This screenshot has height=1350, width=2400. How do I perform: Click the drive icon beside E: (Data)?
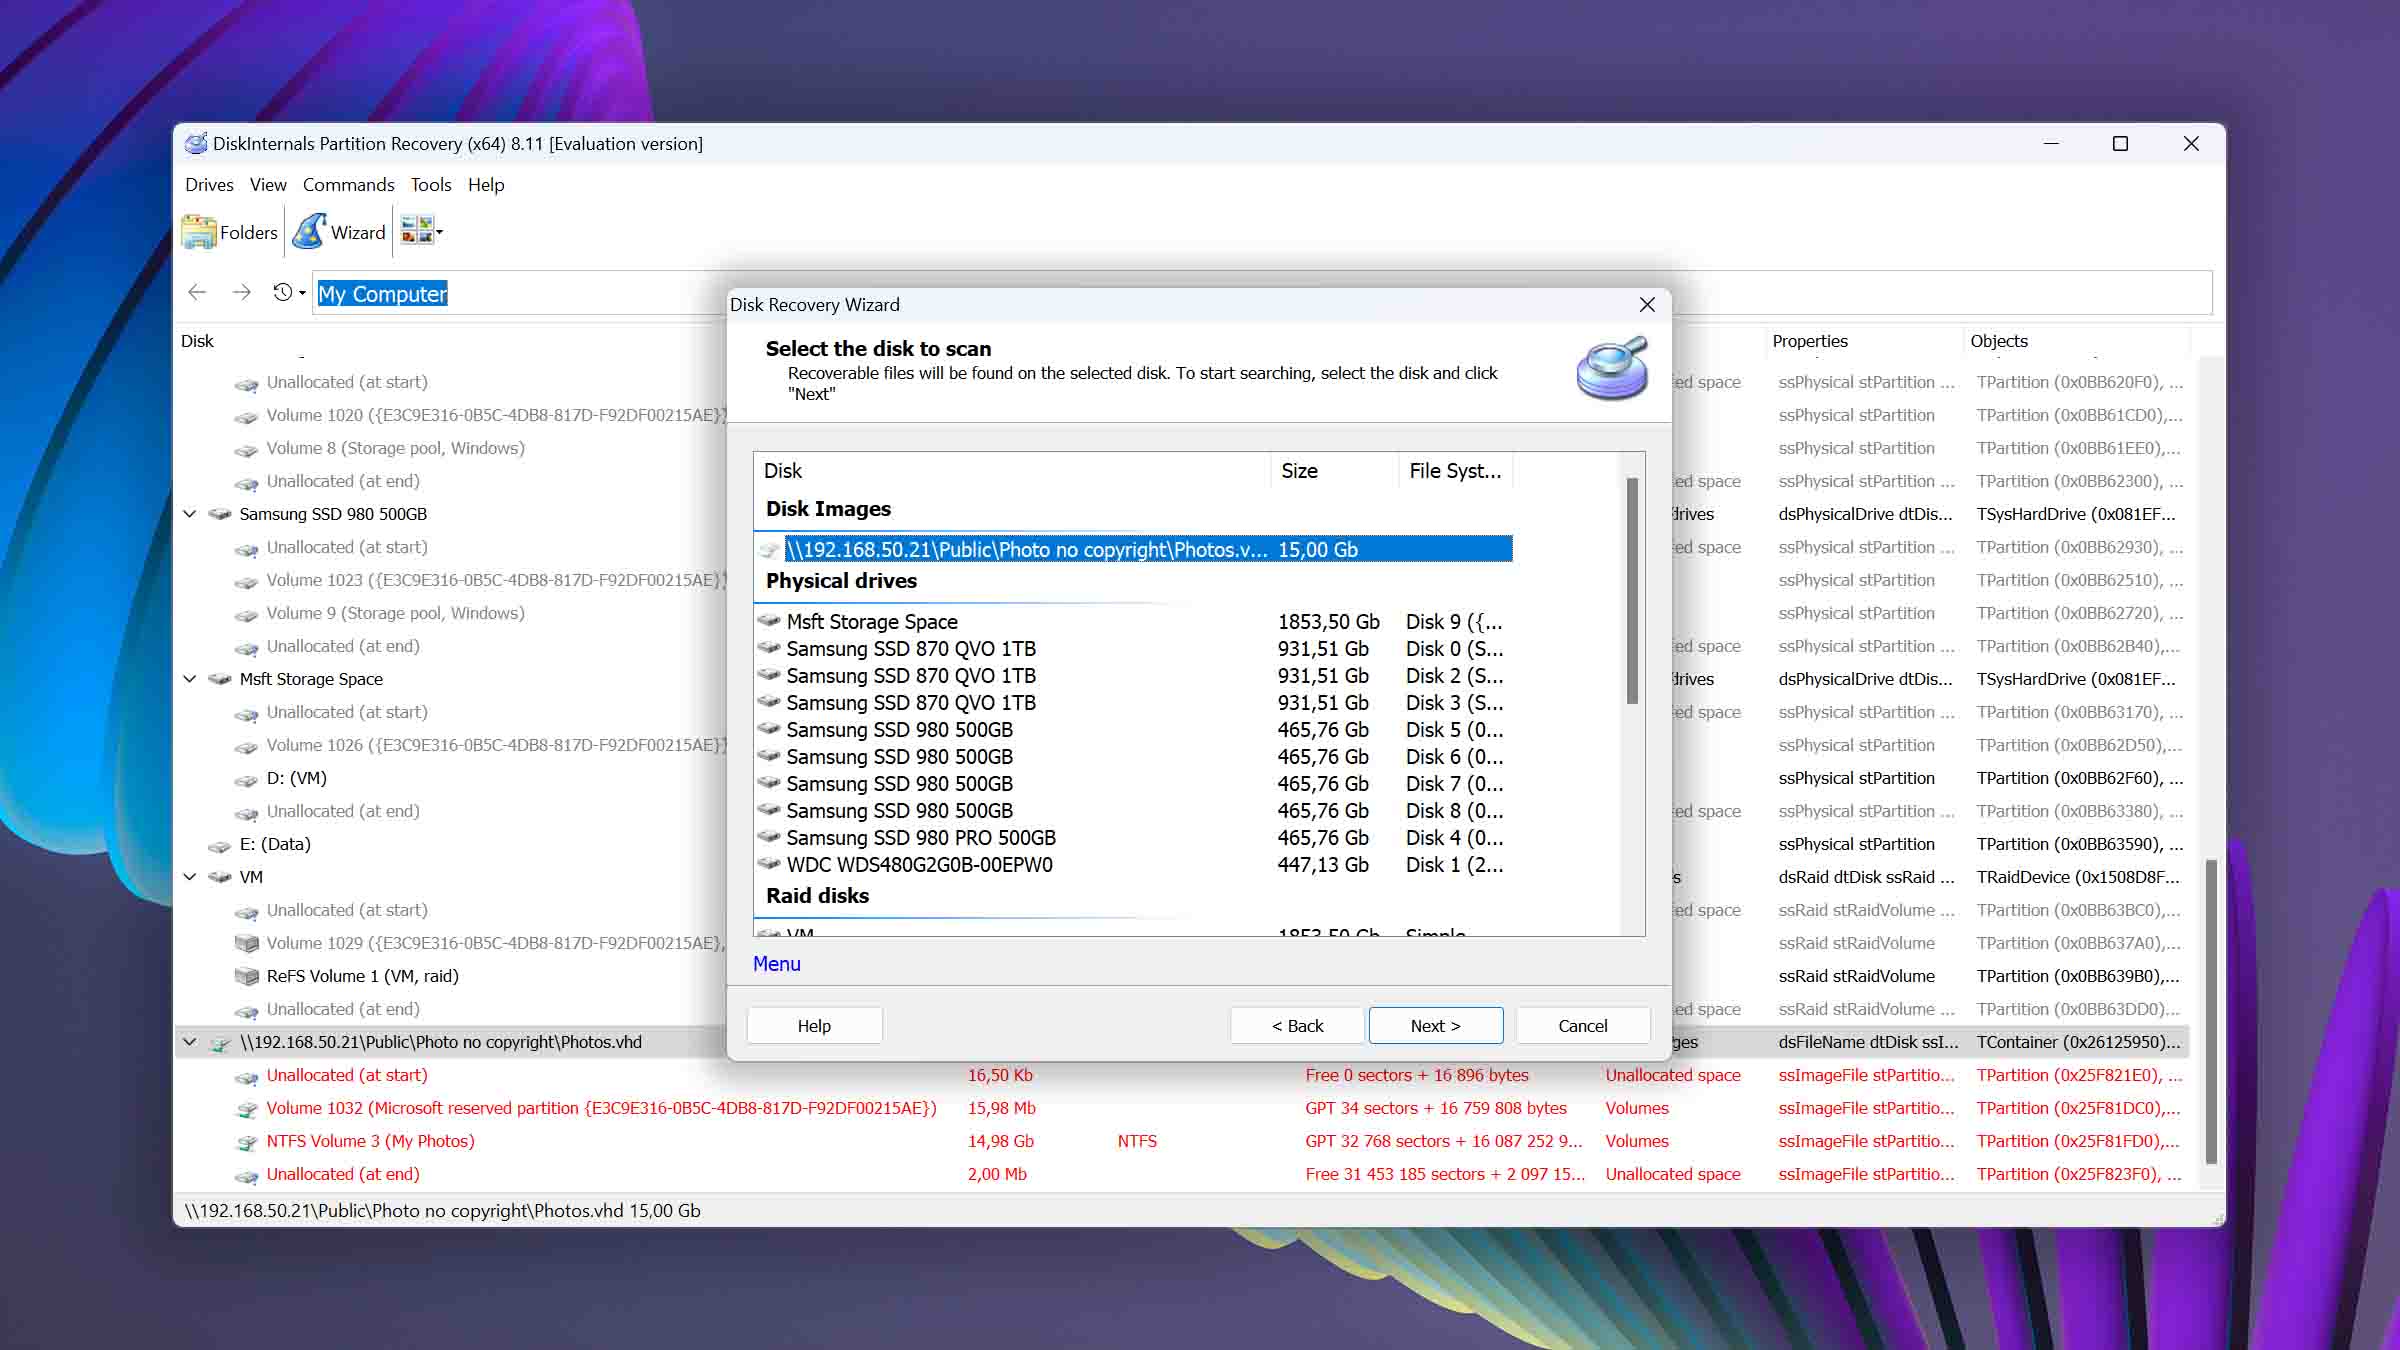[219, 845]
